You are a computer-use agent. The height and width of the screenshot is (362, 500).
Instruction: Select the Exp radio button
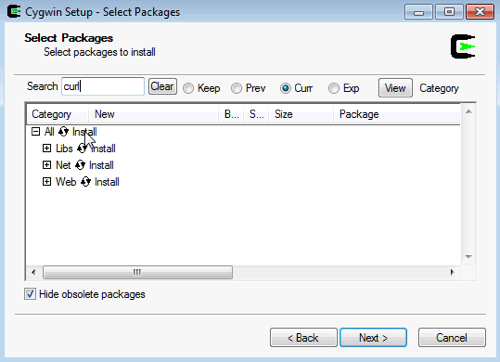[x=334, y=88]
